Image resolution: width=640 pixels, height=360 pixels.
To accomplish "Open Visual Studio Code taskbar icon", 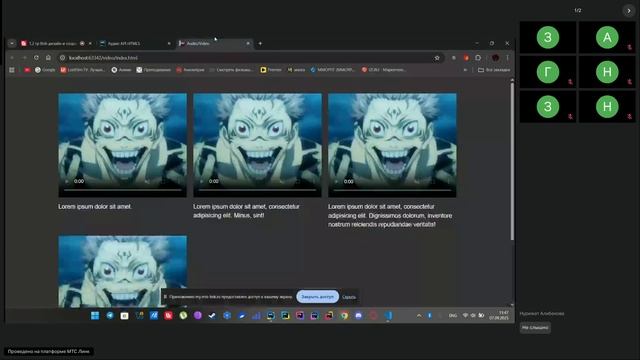I will pyautogui.click(x=388, y=316).
